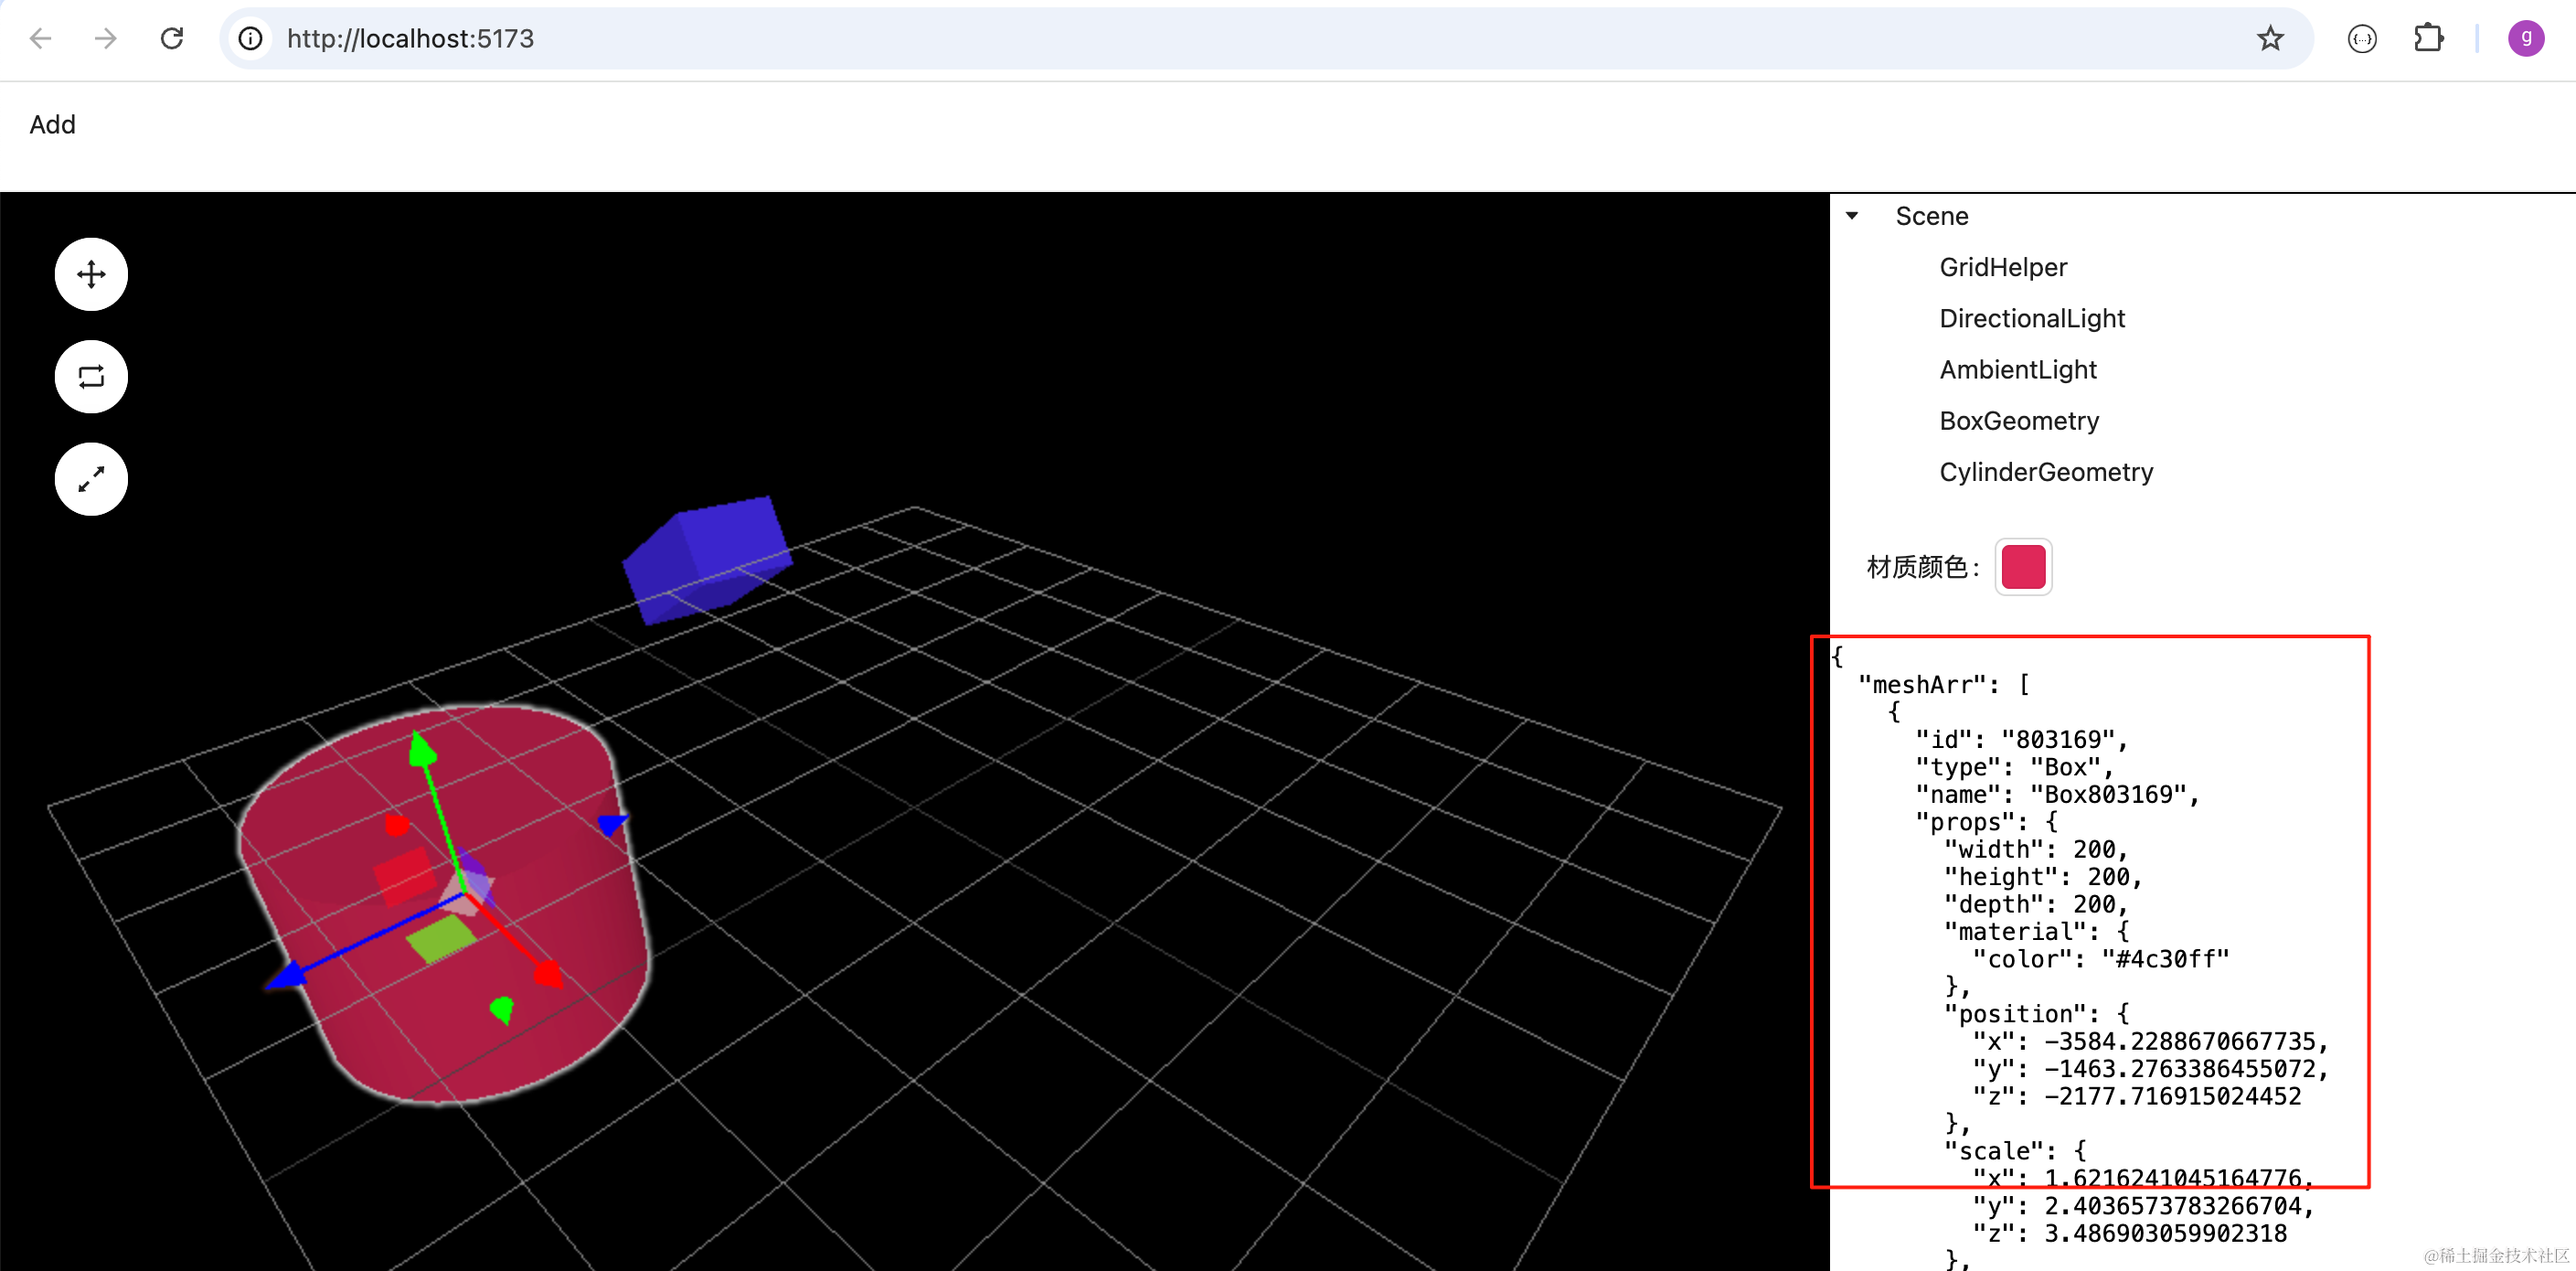The image size is (2576, 1271).
Task: Select CylinderGeometry in the scene tree
Action: [x=2046, y=472]
